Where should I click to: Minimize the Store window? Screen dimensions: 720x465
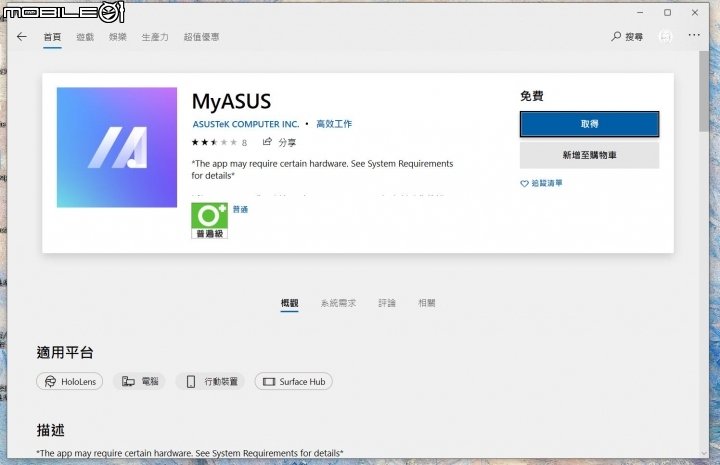[x=640, y=12]
